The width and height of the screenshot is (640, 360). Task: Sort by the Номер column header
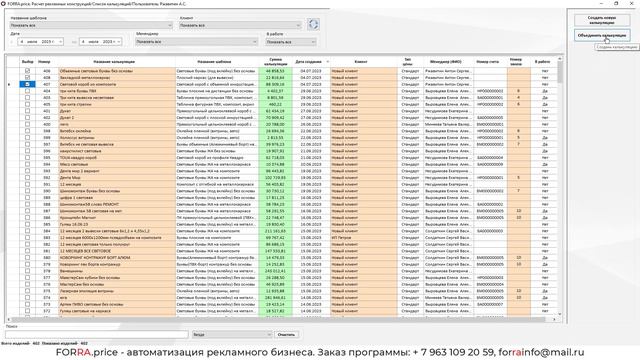point(44,62)
